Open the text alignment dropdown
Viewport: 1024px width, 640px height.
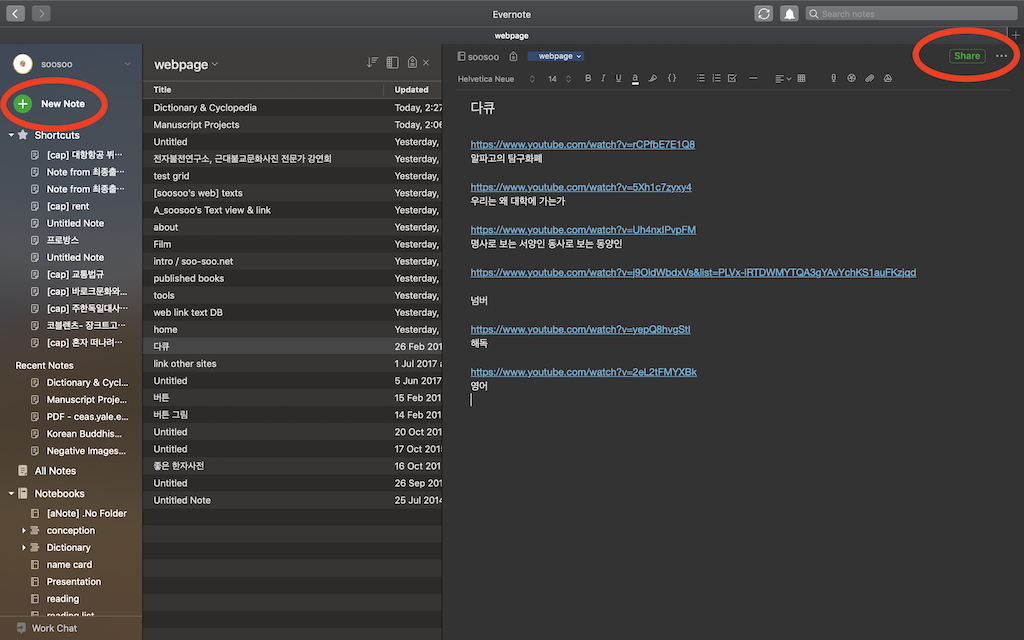pos(782,79)
